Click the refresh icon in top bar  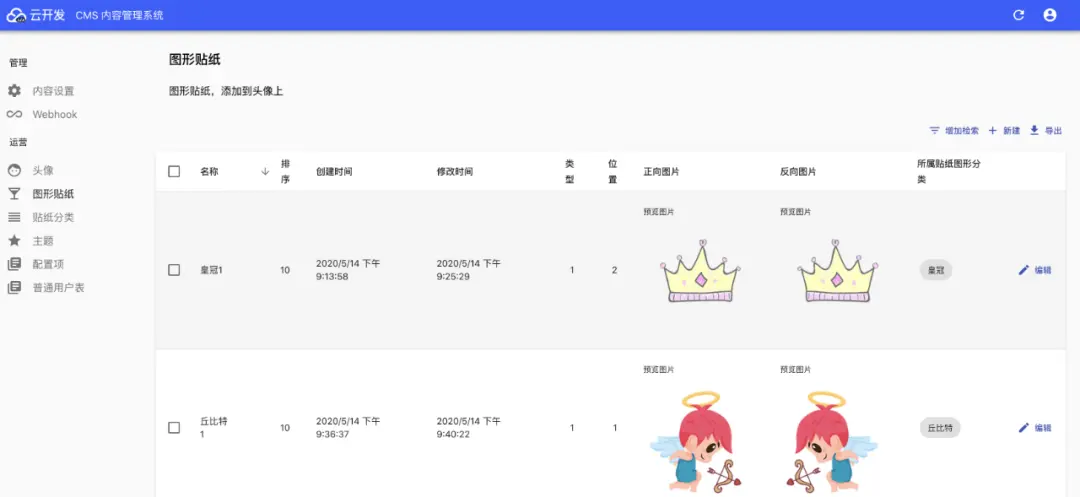click(x=1019, y=15)
